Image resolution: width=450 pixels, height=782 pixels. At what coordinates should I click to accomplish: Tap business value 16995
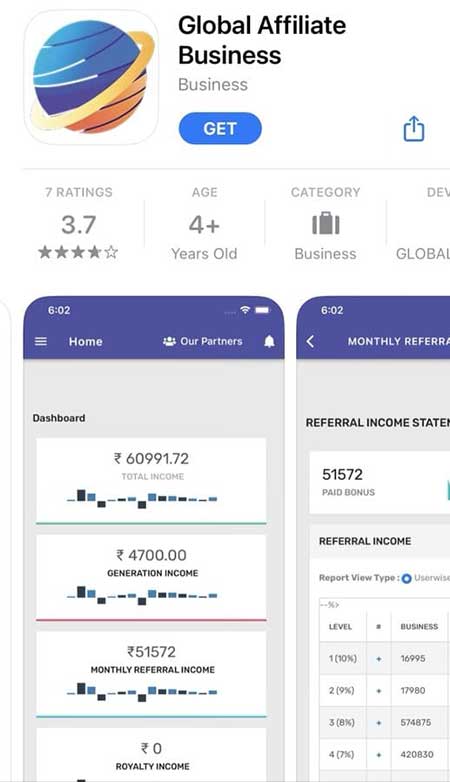pyautogui.click(x=413, y=659)
